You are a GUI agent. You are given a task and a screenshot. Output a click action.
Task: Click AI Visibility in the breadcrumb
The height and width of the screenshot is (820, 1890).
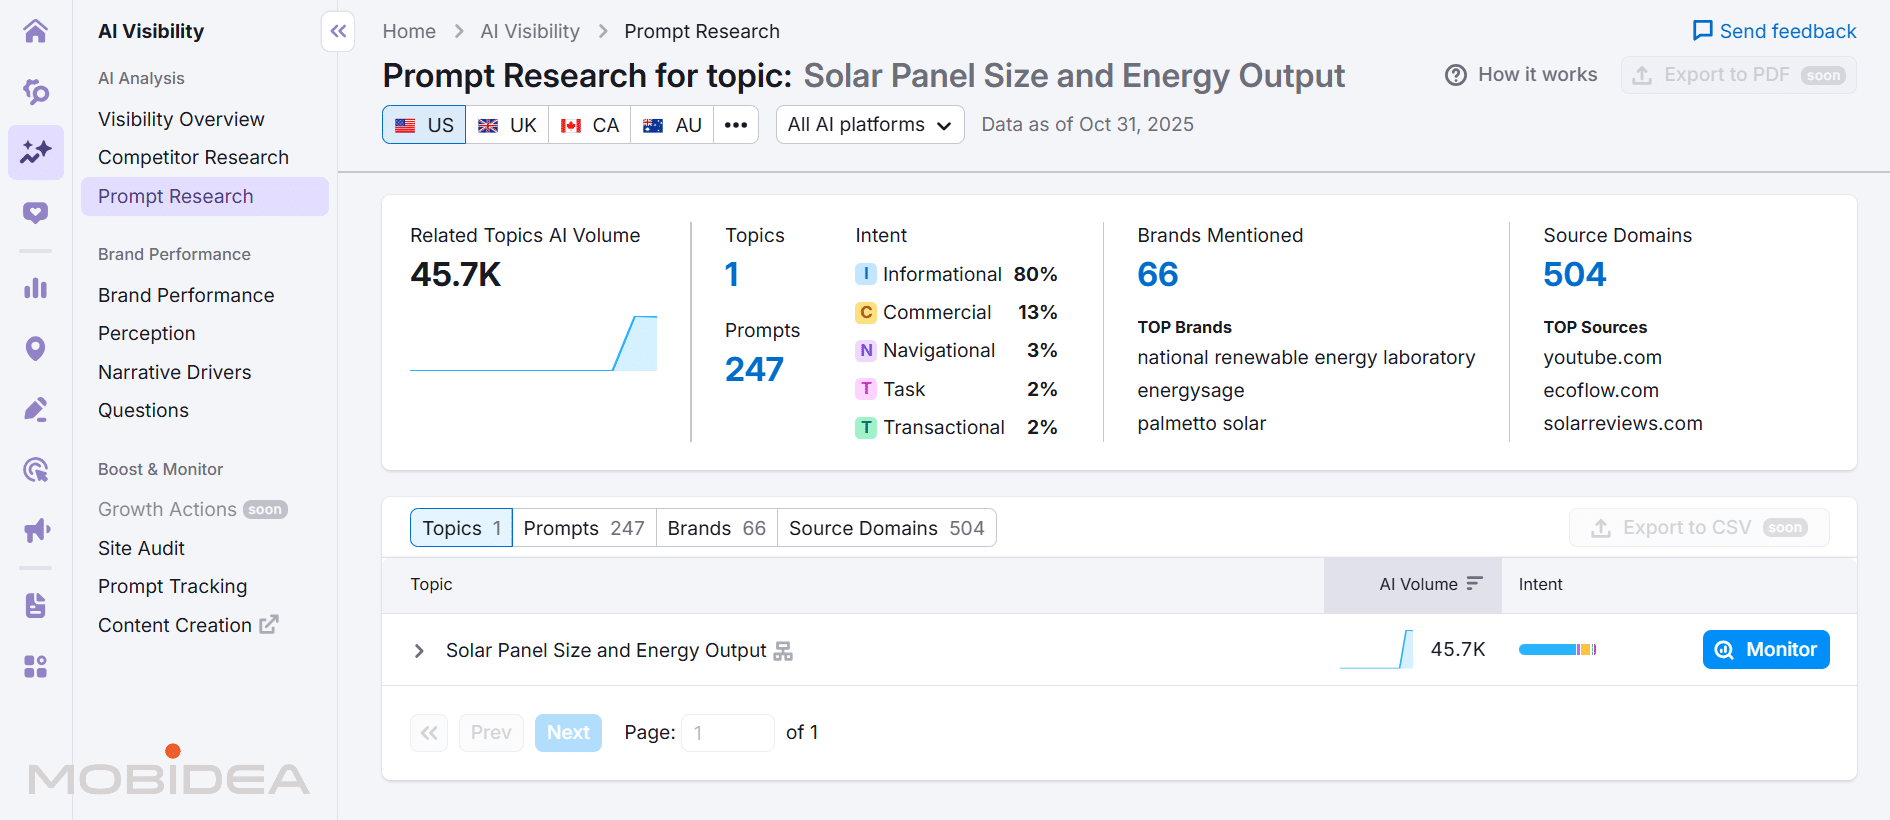[530, 31]
